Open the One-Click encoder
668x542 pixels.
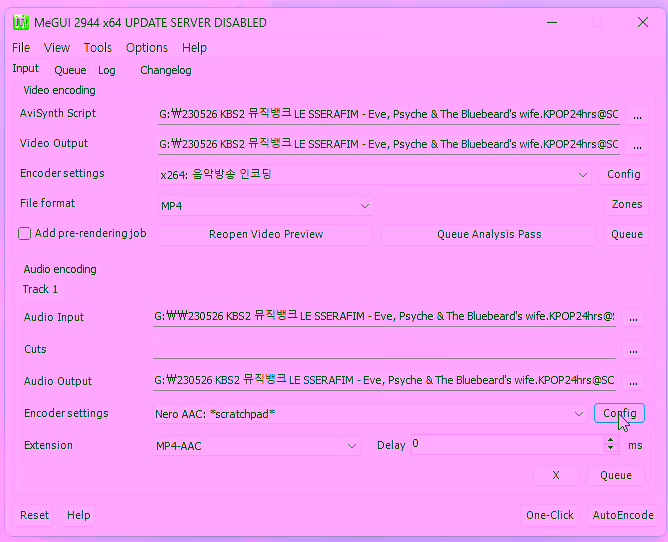click(550, 516)
